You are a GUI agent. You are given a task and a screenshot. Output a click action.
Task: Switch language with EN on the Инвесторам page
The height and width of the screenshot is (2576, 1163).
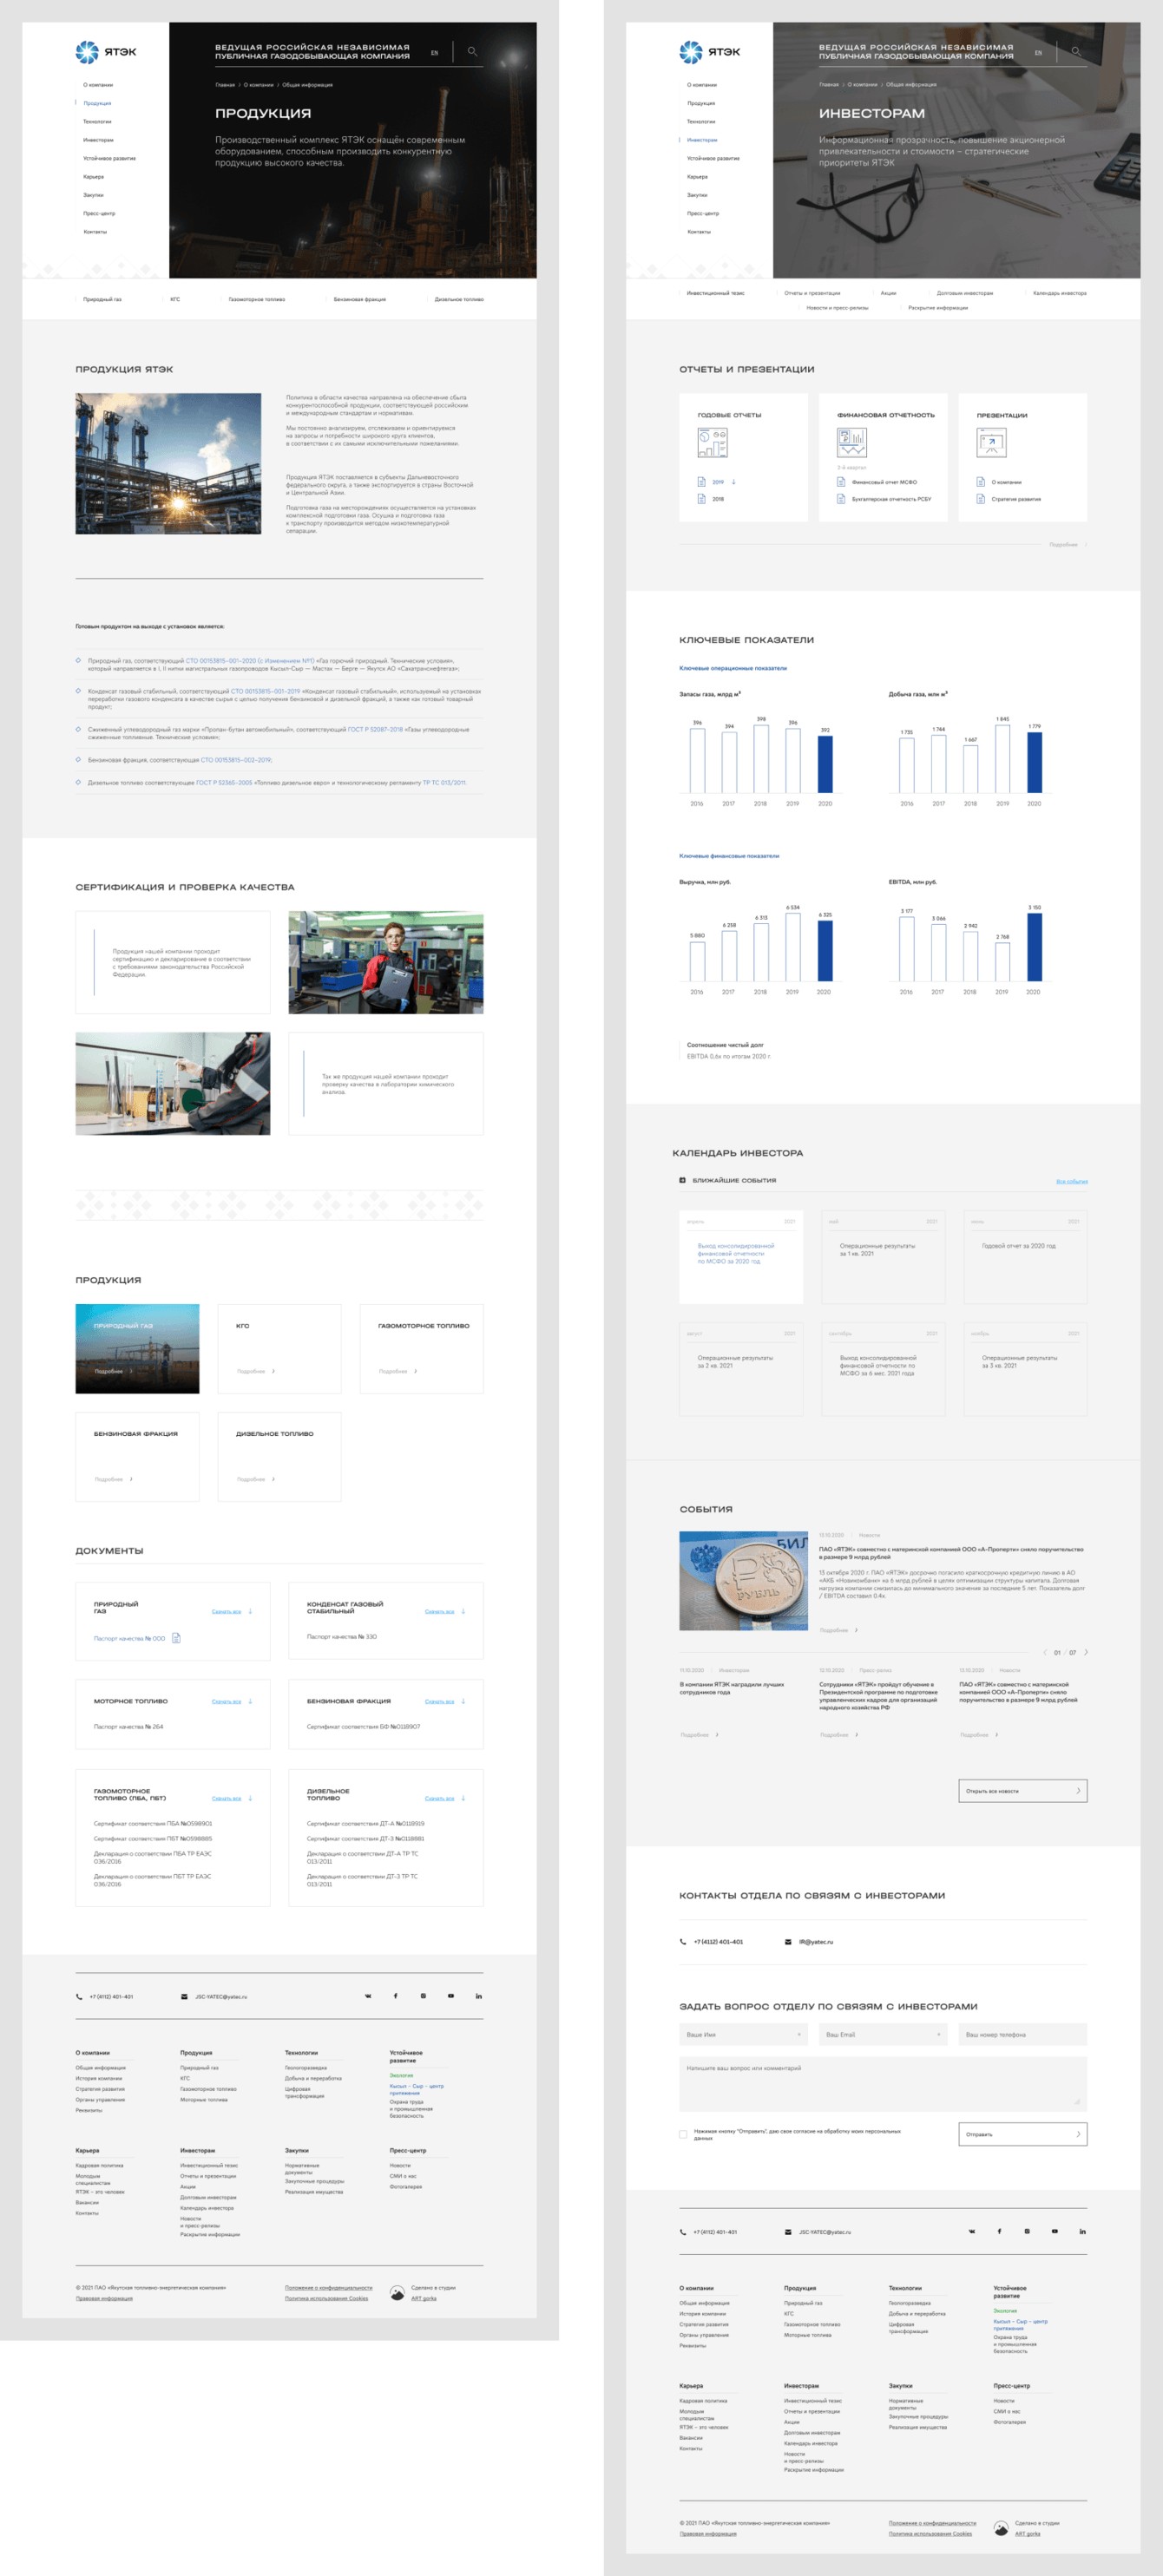1038,53
